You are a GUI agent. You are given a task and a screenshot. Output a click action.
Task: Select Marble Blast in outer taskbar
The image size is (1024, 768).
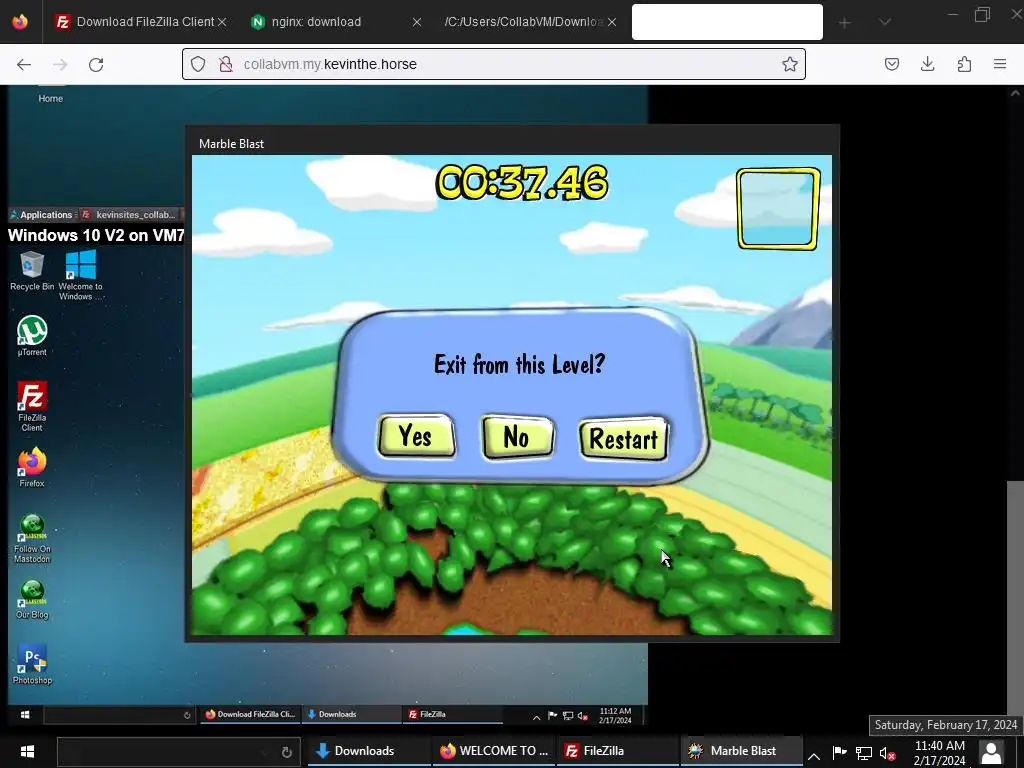pyautogui.click(x=742, y=751)
